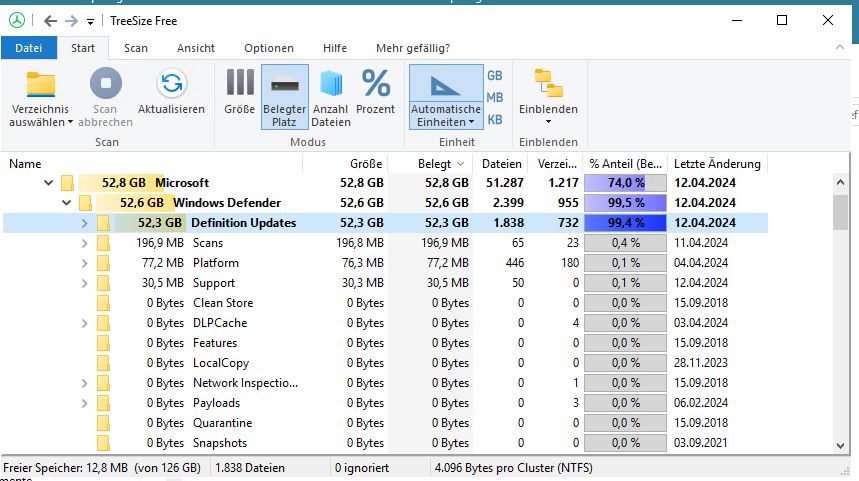Sort by the % Anteil column header
The width and height of the screenshot is (859, 481).
(x=626, y=164)
